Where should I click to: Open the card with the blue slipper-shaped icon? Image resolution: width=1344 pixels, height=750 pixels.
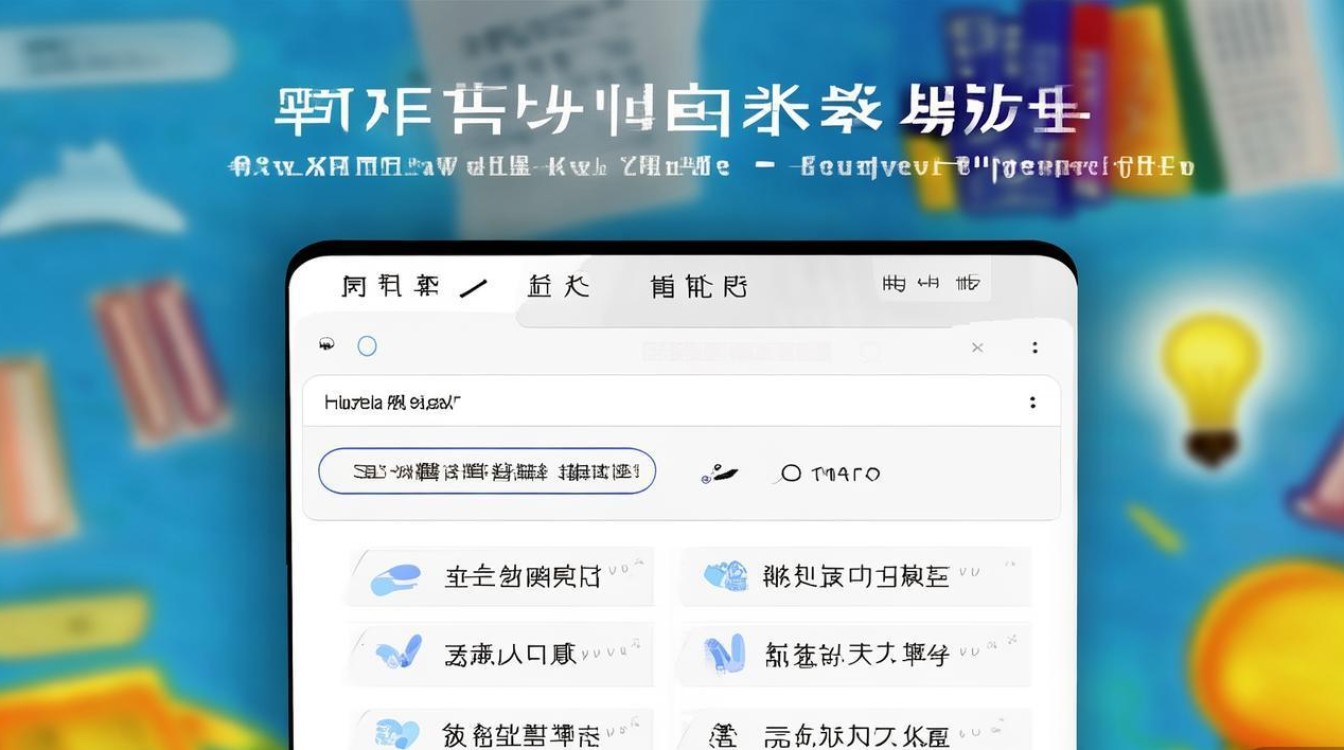[x=499, y=576]
